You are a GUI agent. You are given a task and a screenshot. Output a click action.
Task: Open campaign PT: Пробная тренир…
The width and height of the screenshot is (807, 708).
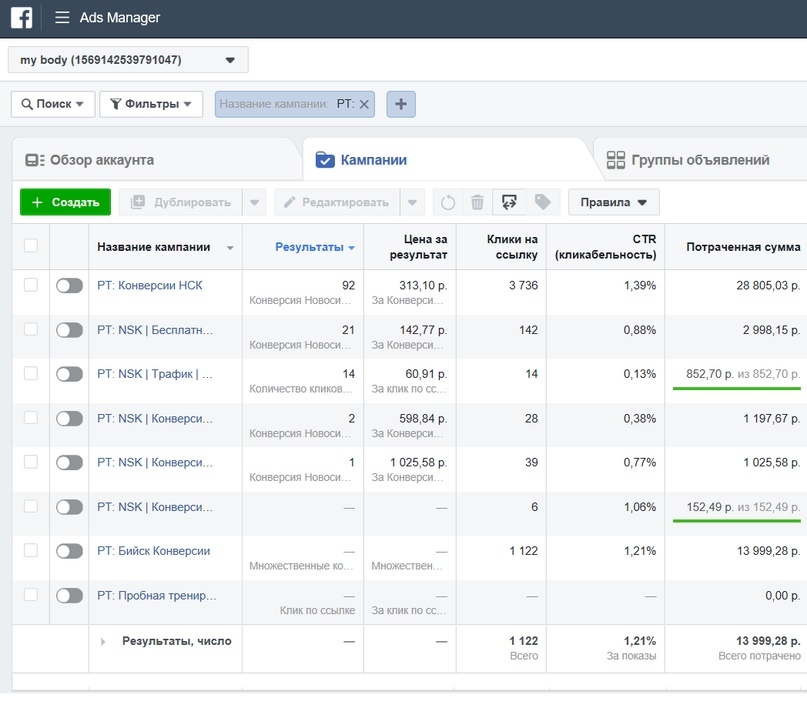point(157,595)
